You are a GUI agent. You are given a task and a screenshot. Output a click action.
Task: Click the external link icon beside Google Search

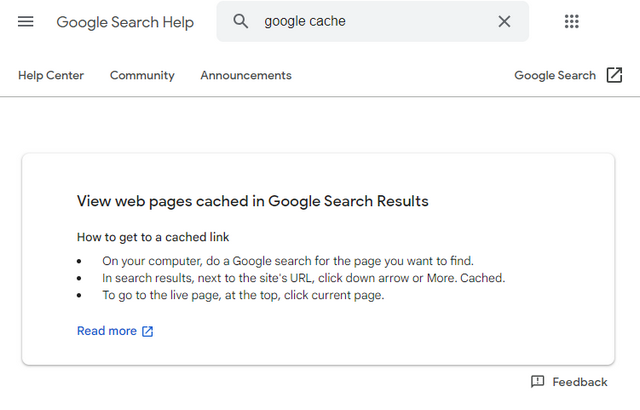point(614,75)
